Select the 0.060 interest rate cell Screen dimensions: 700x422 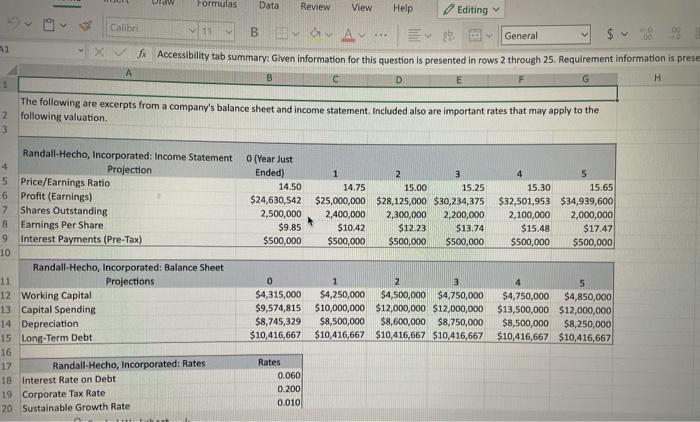tap(270, 376)
